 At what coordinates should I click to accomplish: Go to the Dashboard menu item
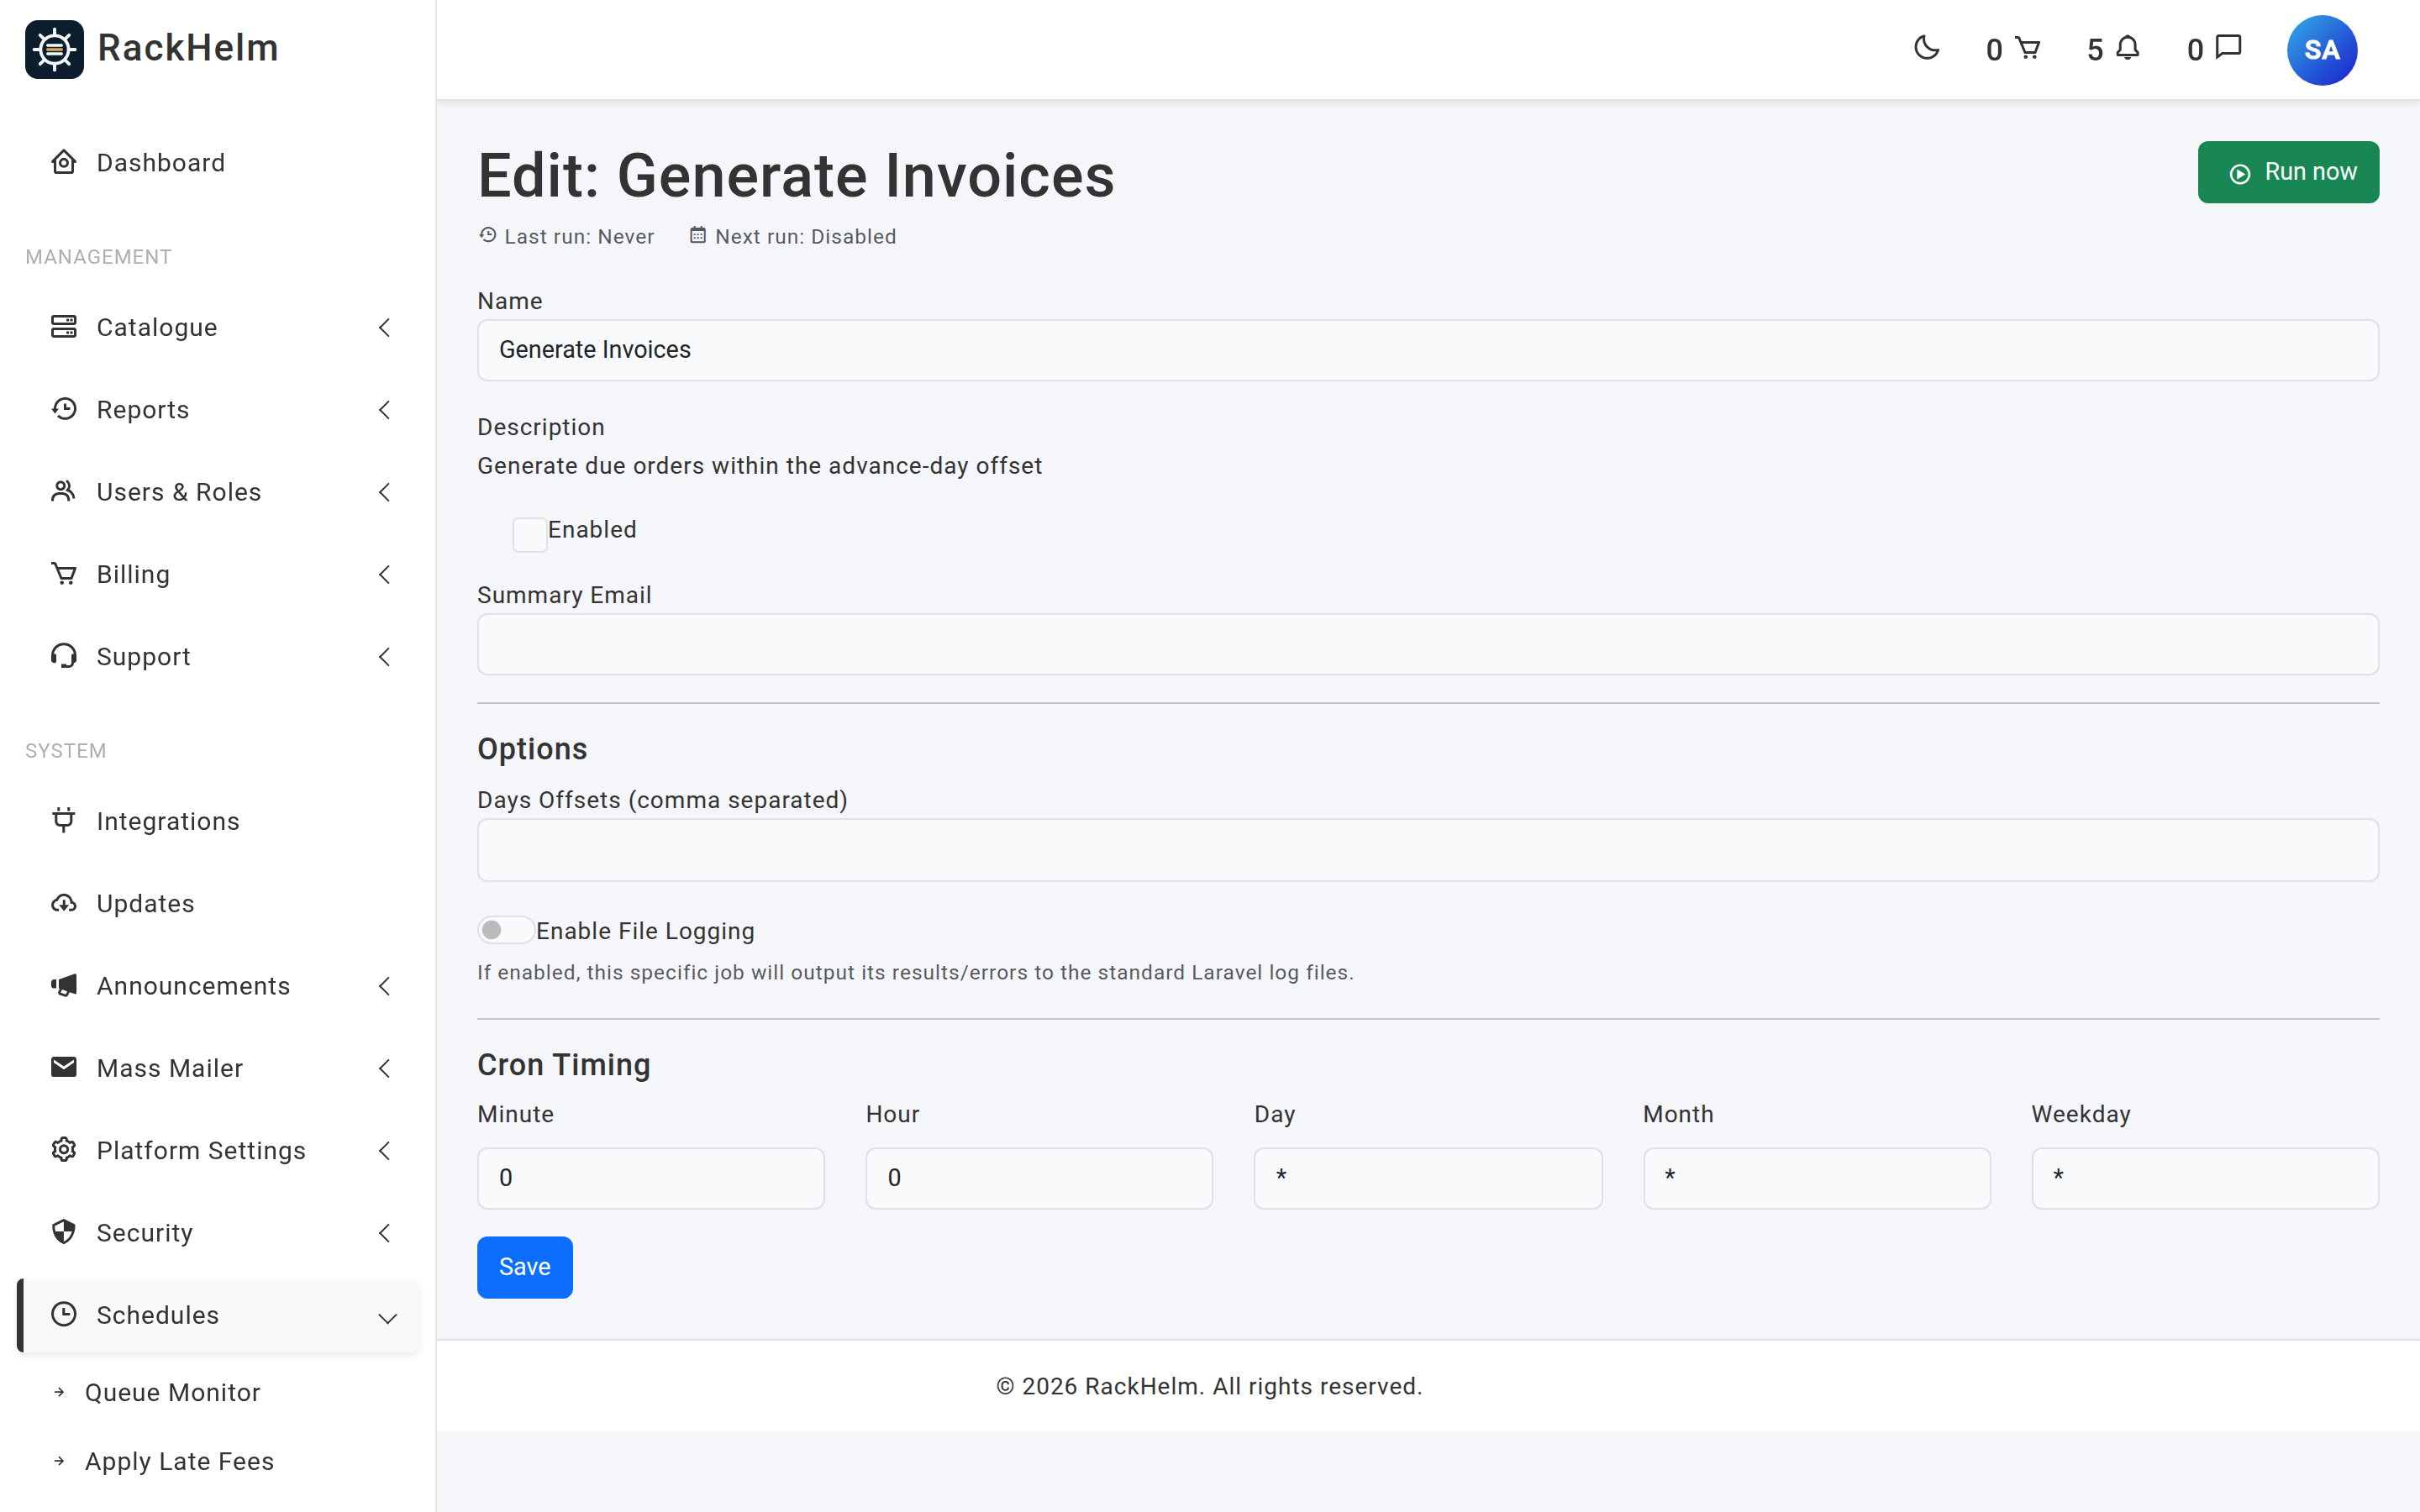(218, 162)
